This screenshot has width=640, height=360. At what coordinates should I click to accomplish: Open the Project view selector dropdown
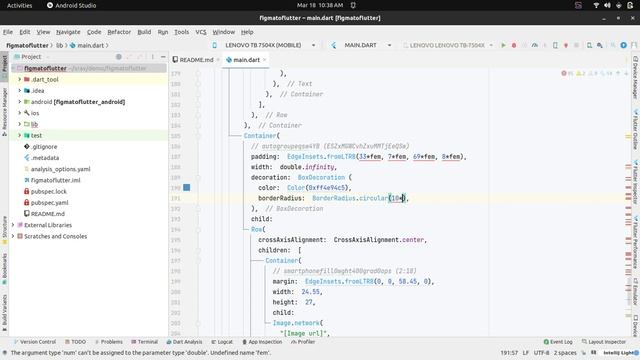[31, 57]
